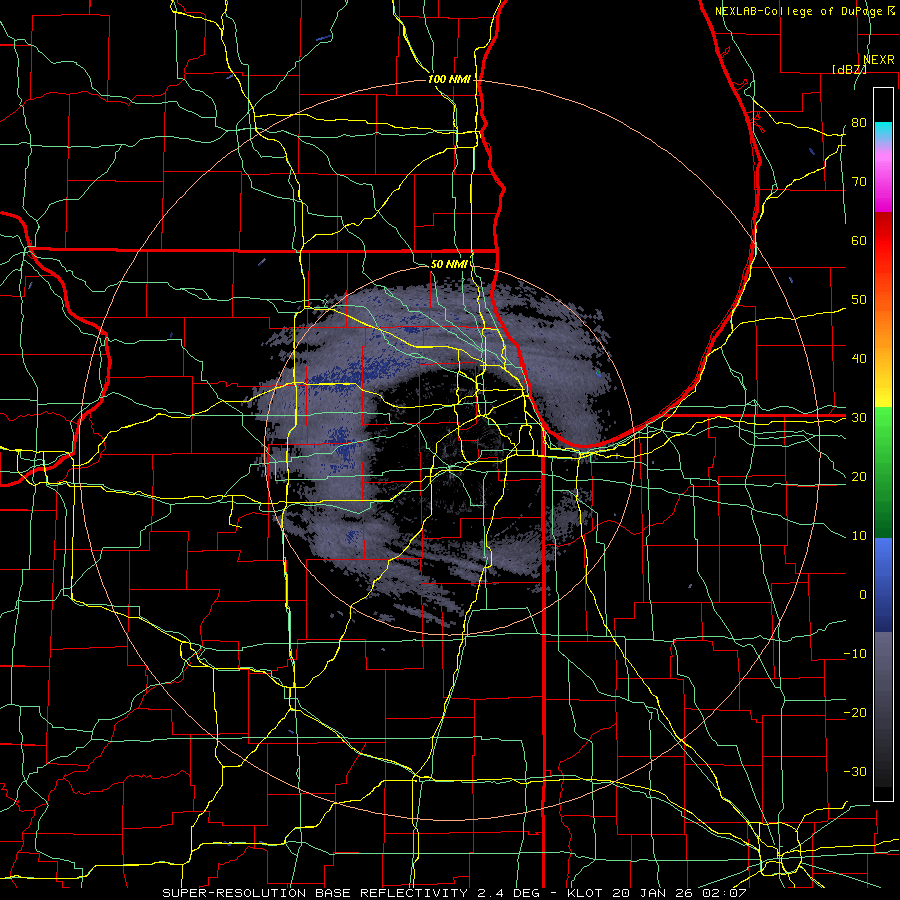
Task: Click the 20 value on dBZ scale
Action: coord(859,477)
